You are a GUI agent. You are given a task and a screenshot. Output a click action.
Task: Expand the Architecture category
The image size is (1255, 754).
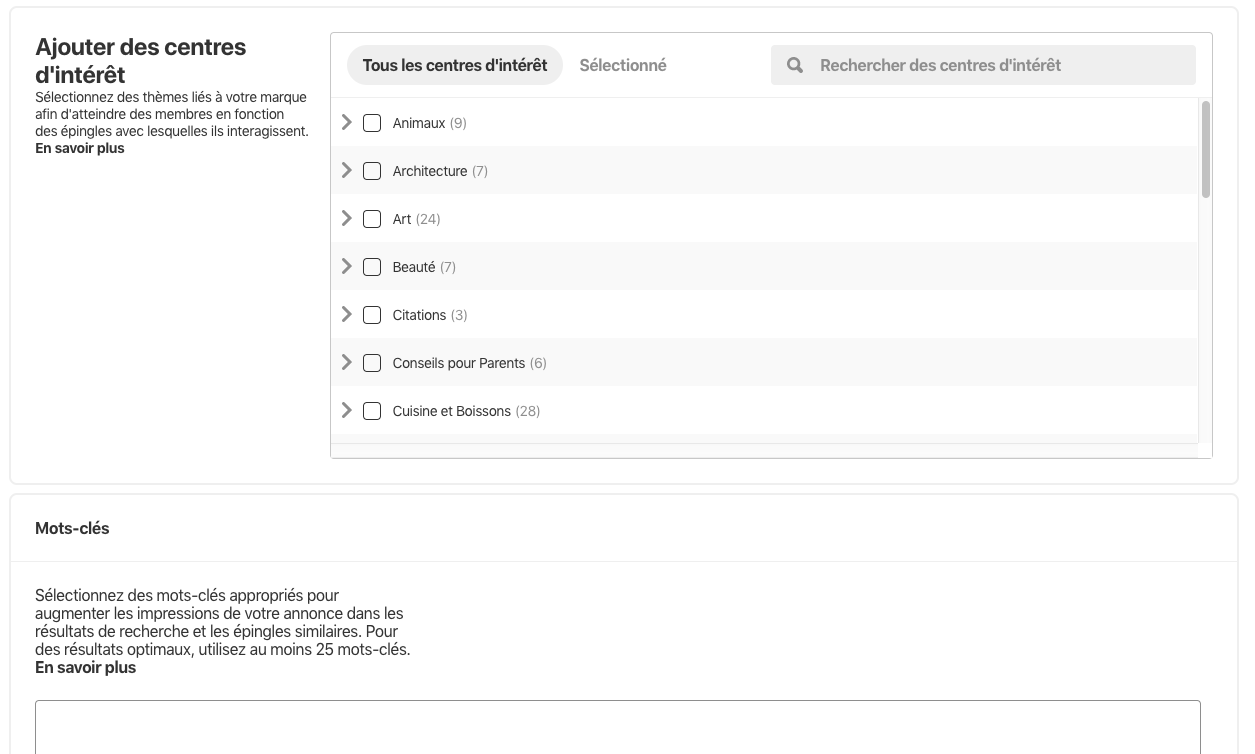click(347, 170)
